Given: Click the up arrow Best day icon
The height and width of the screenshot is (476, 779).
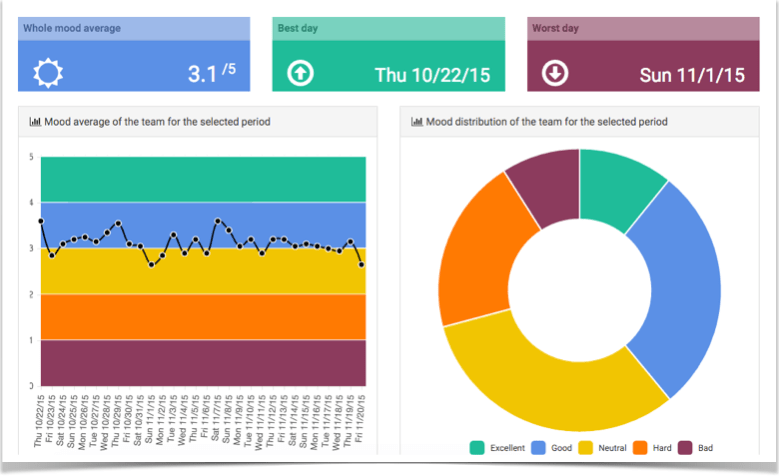Looking at the screenshot, I should [x=299, y=73].
